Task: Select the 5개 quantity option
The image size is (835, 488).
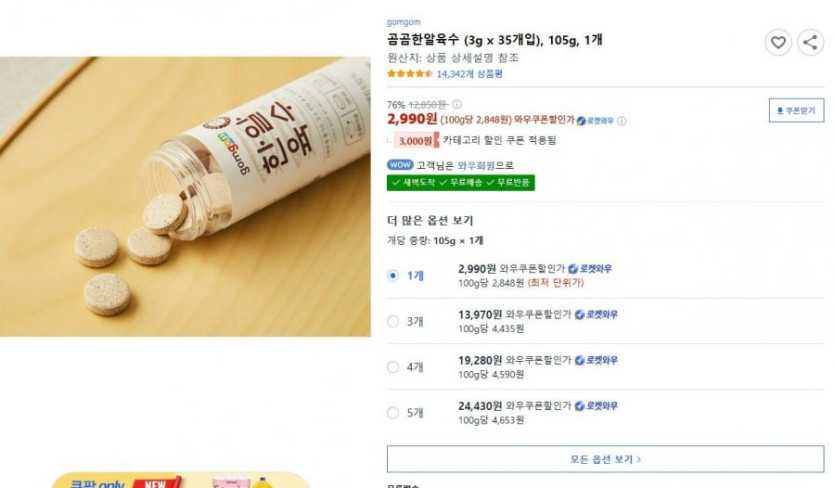Action: pos(393,413)
